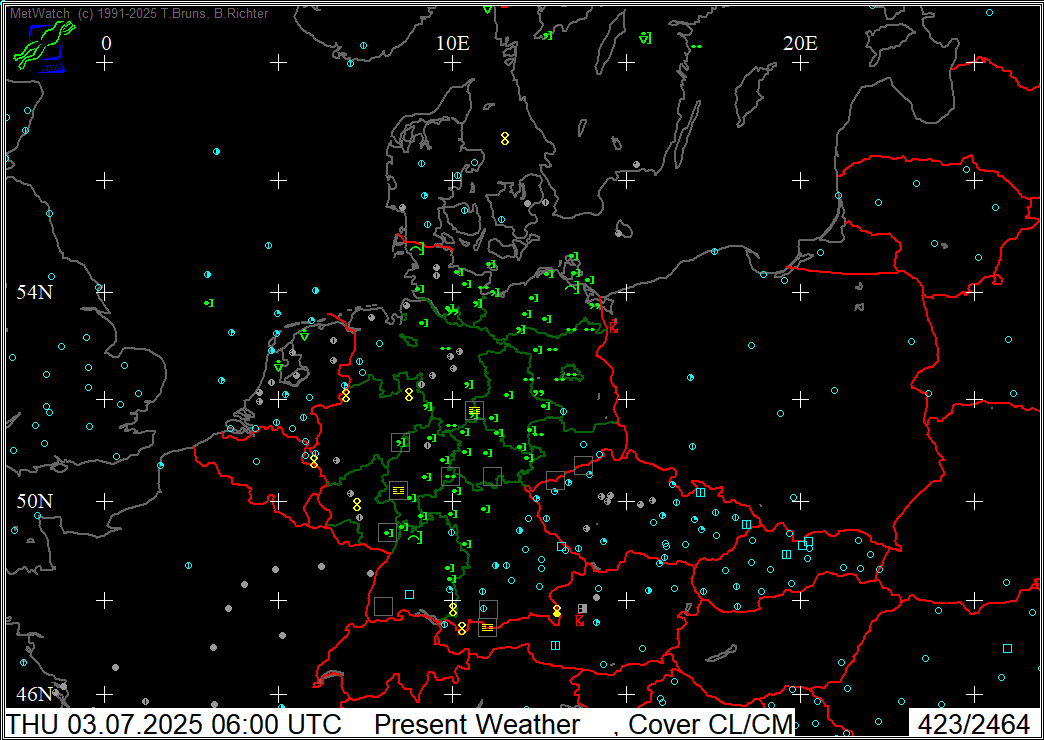Image resolution: width=1044 pixels, height=740 pixels.
Task: Click the '10E' longitude label
Action: coord(453,44)
